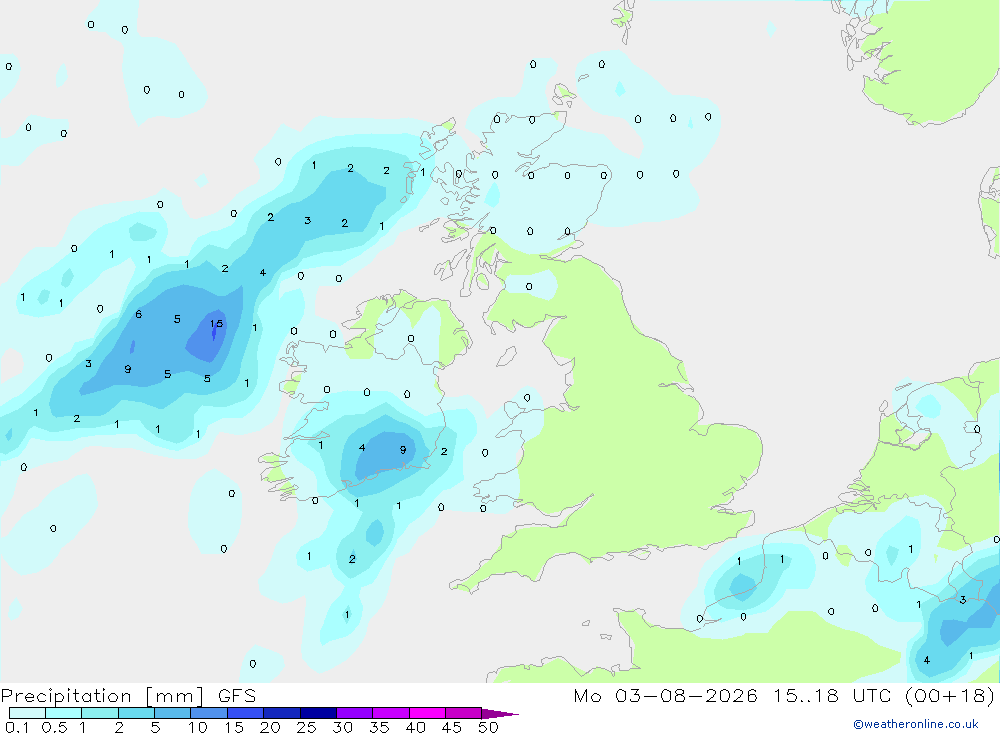Screen dimensions: 1000x733
Task: Click the '25' legend scale label
Action: [x=307, y=727]
